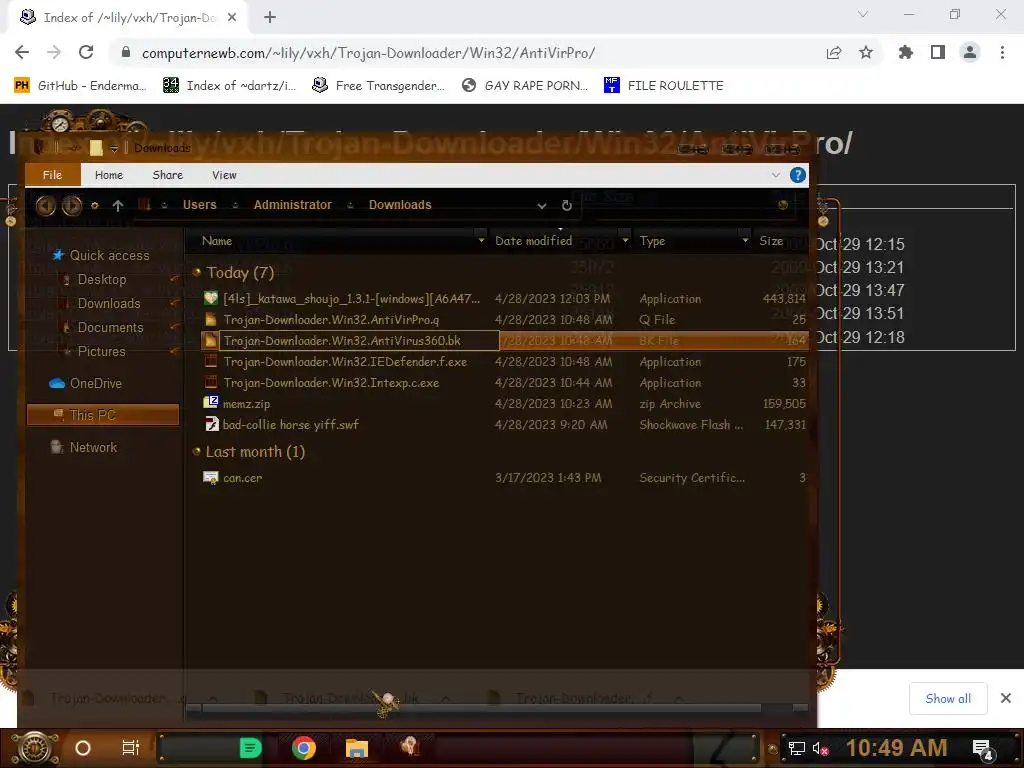
Task: Select the .swf Shockwave Flash file icon
Action: pos(211,424)
